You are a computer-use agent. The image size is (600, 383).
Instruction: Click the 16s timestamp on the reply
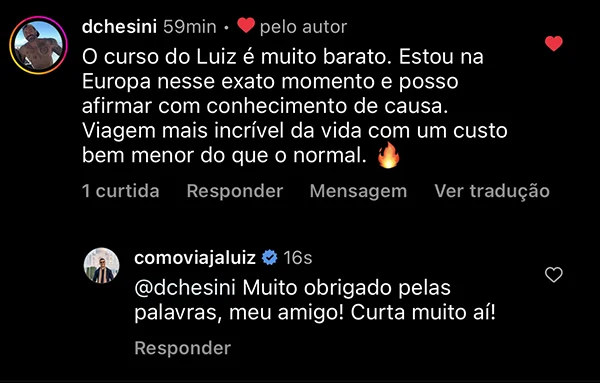pos(298,258)
